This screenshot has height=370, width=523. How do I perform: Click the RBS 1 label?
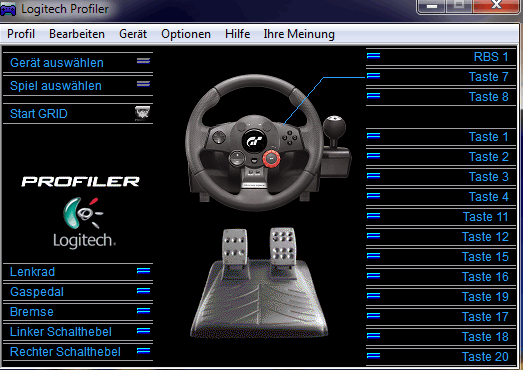point(491,57)
